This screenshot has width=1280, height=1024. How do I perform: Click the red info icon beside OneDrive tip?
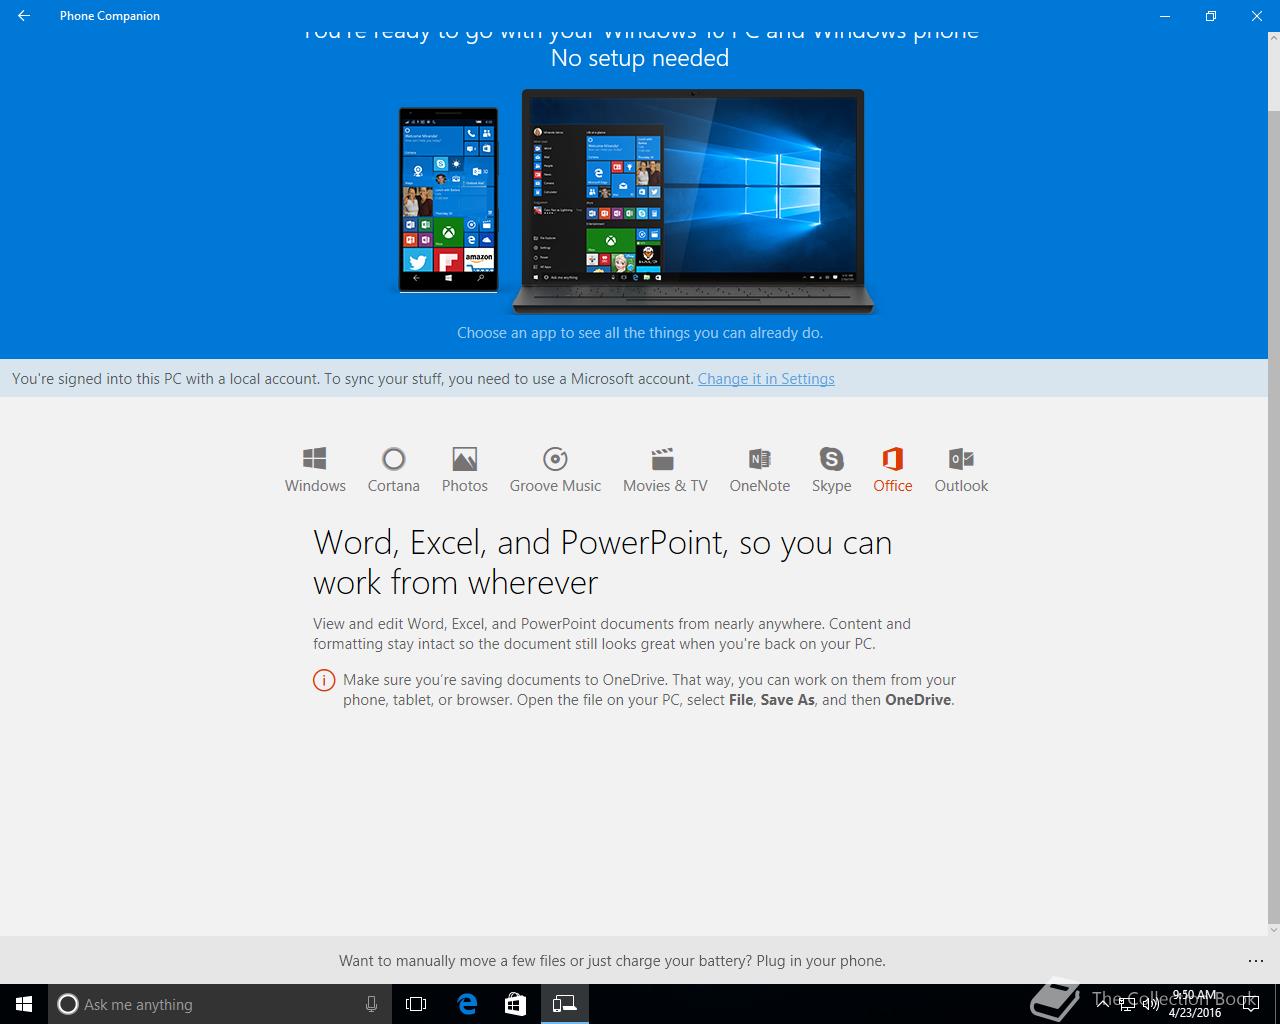tap(324, 680)
